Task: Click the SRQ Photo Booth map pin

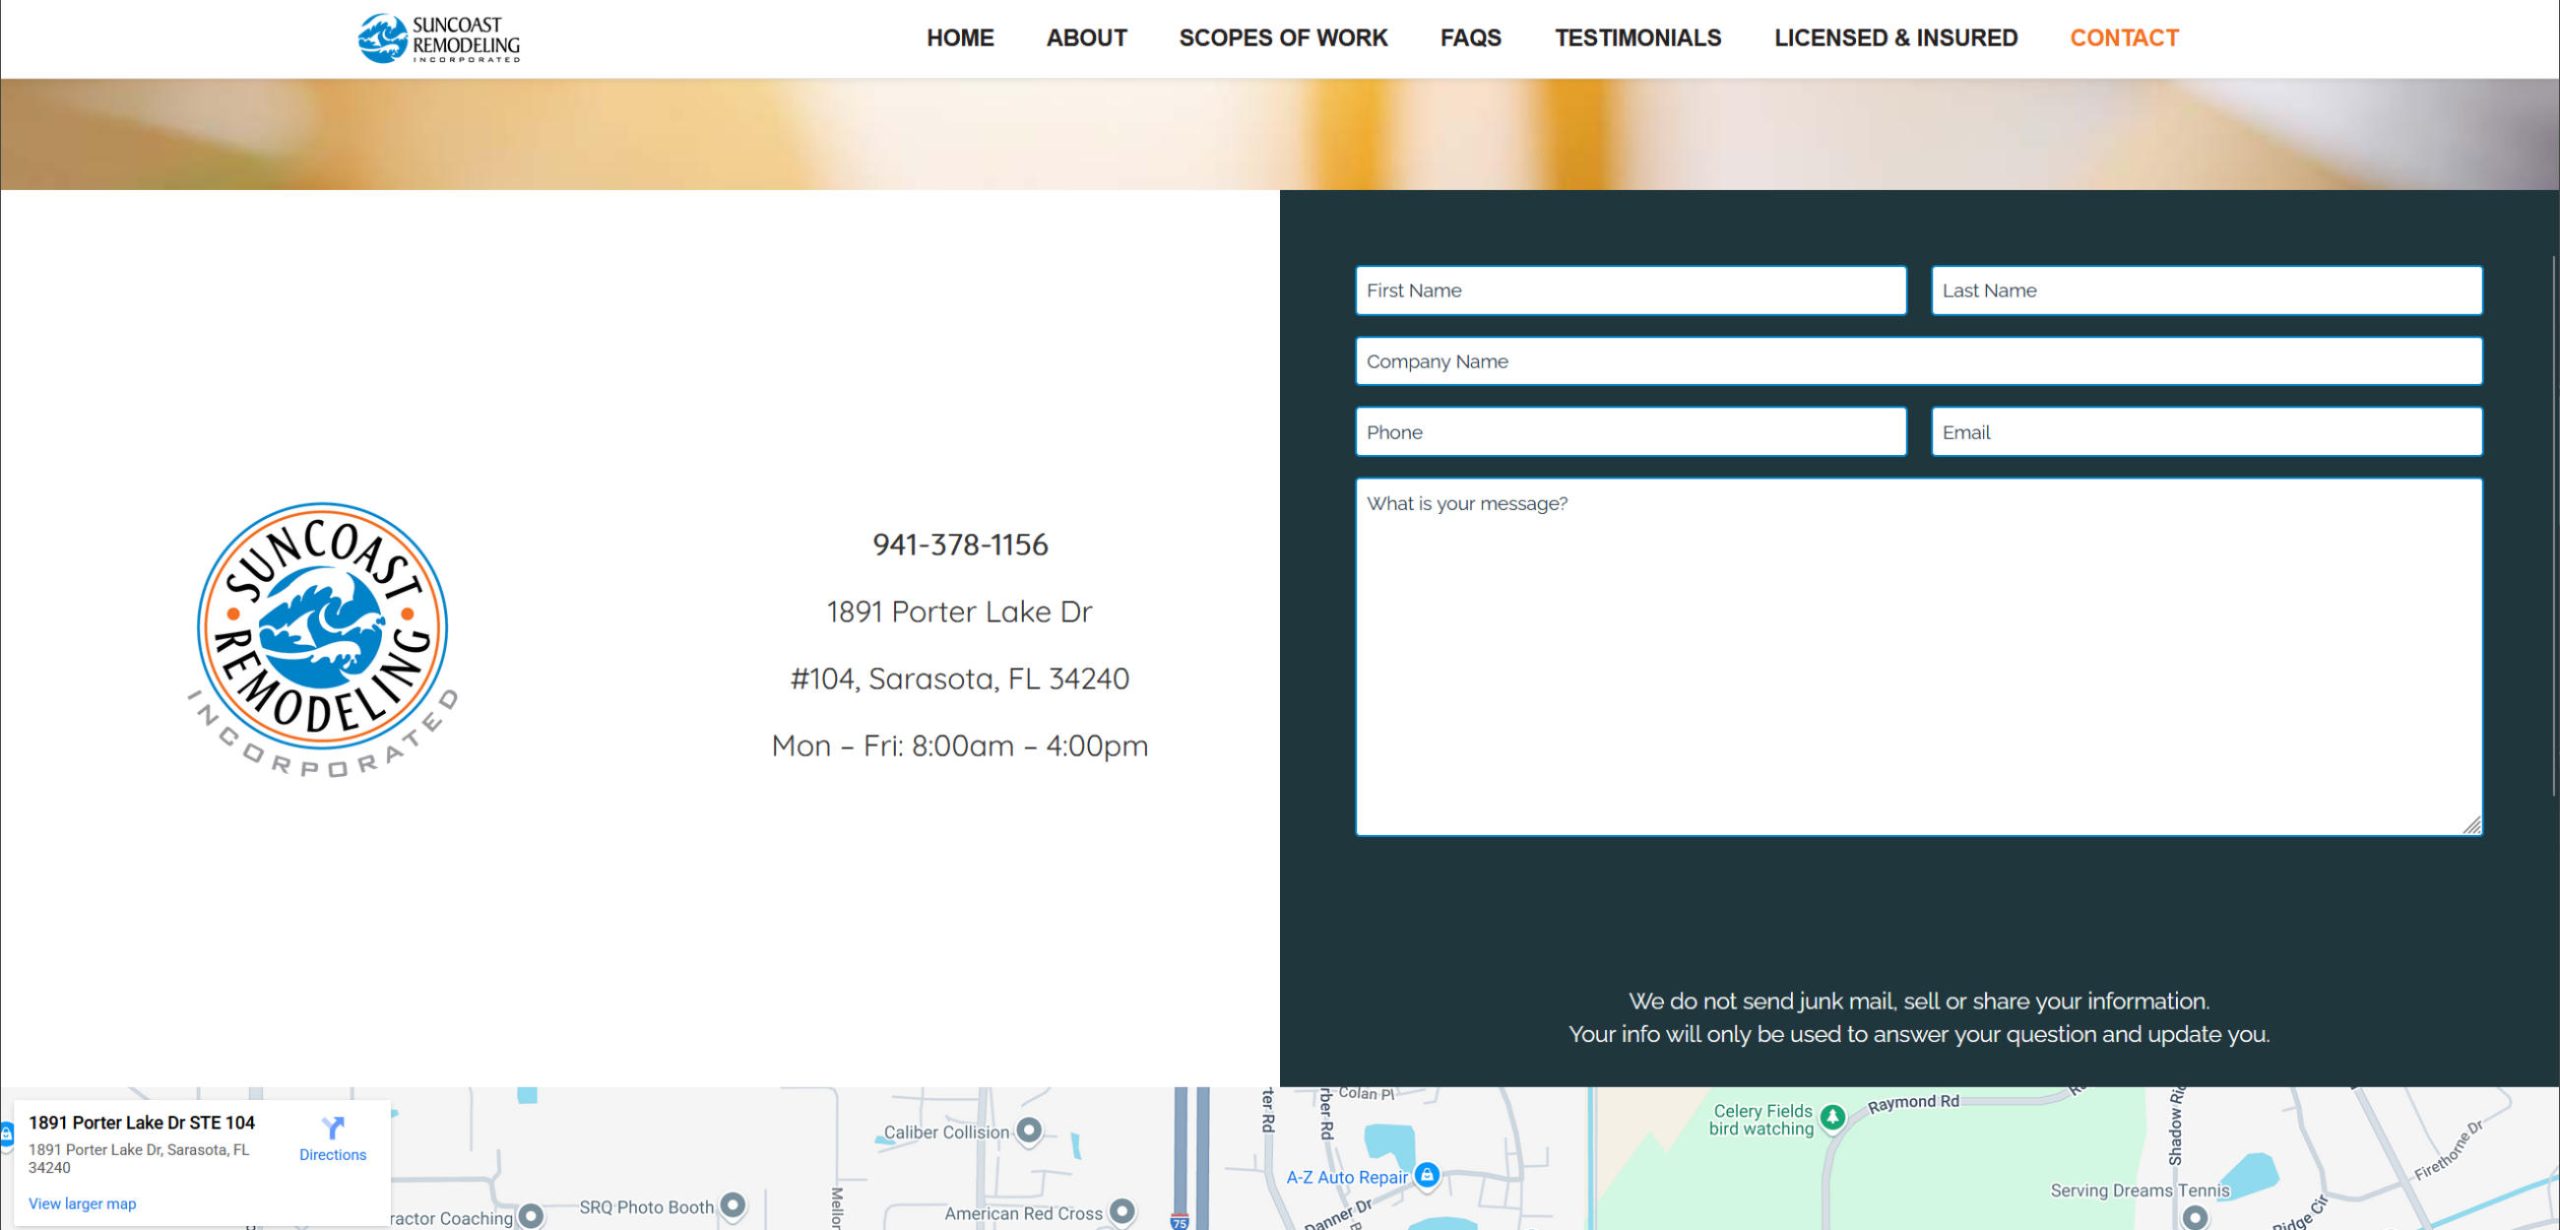Action: pyautogui.click(x=733, y=1206)
